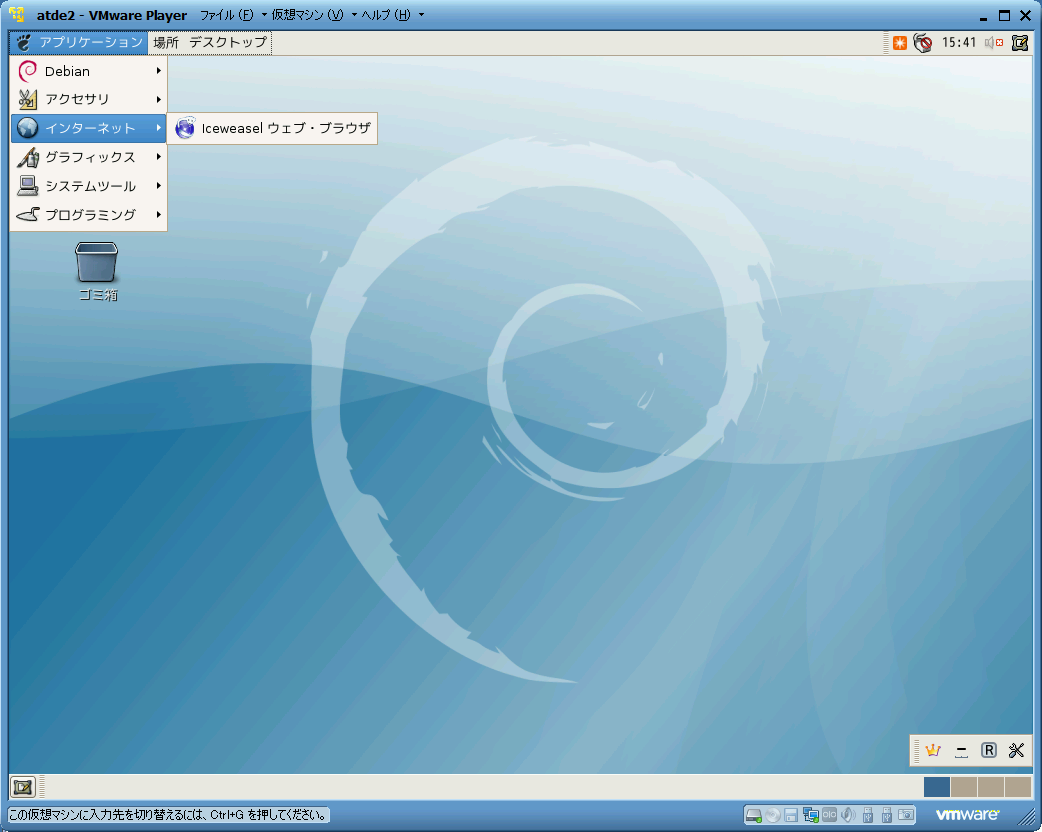Toggle the VMware sound card device icon
This screenshot has width=1042, height=832.
click(x=848, y=815)
